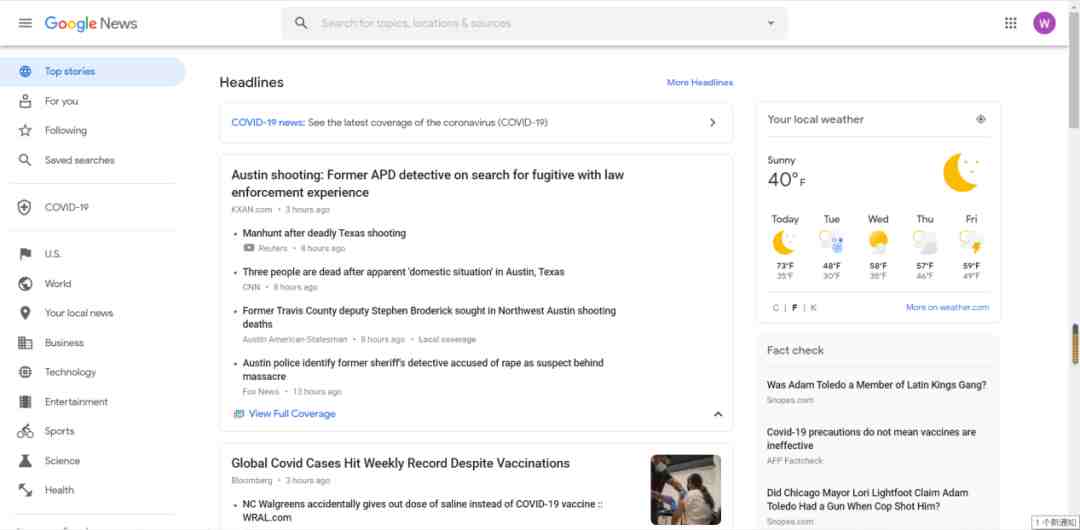Open COVID-19 shield section in sidebar
The height and width of the screenshot is (530, 1080).
tap(25, 207)
